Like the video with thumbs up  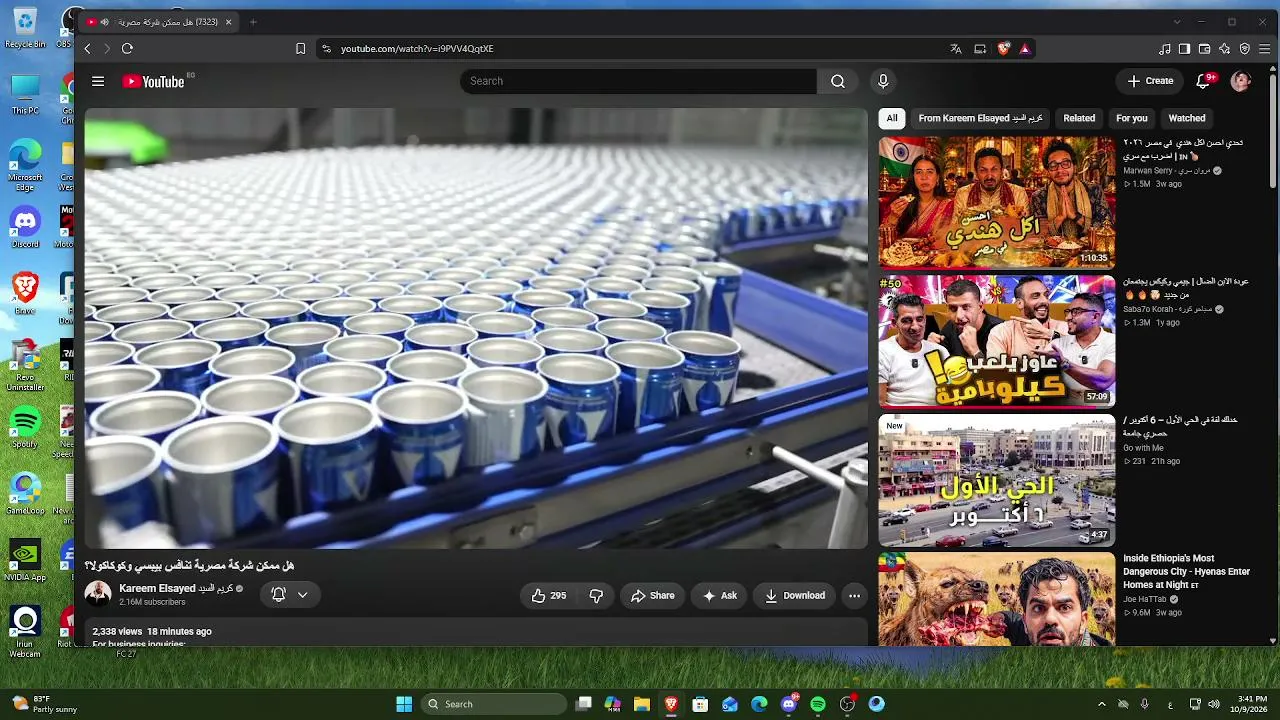(x=549, y=595)
